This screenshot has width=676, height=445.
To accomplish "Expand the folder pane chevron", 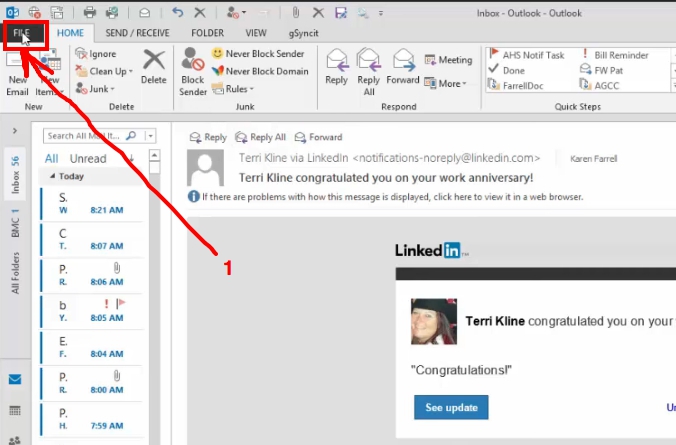I will [15, 130].
